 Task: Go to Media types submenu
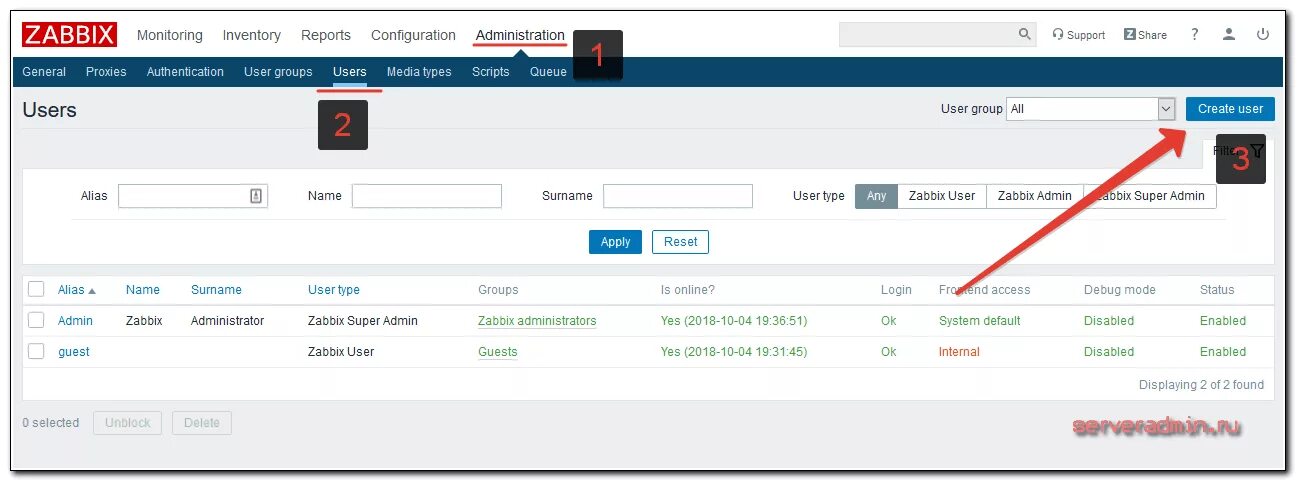pyautogui.click(x=419, y=72)
